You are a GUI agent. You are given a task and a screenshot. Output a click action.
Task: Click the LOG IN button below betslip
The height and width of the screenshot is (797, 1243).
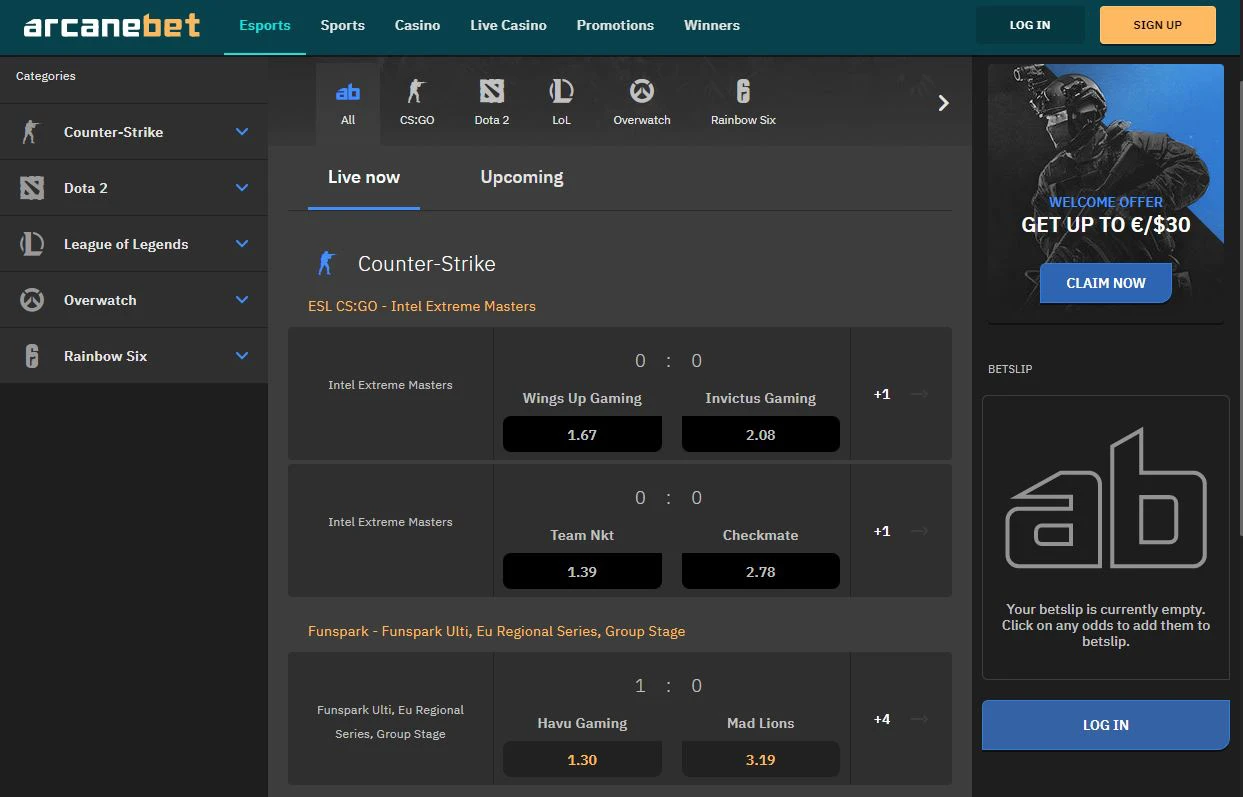coord(1106,725)
